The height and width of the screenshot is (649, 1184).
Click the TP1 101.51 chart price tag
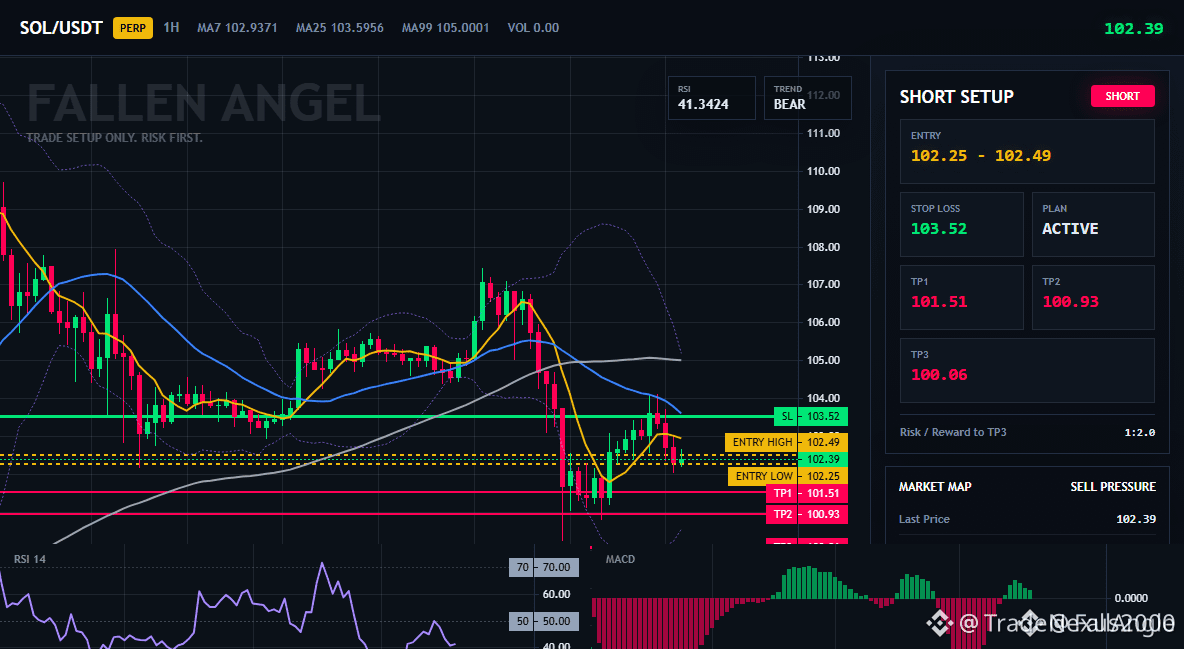806,493
